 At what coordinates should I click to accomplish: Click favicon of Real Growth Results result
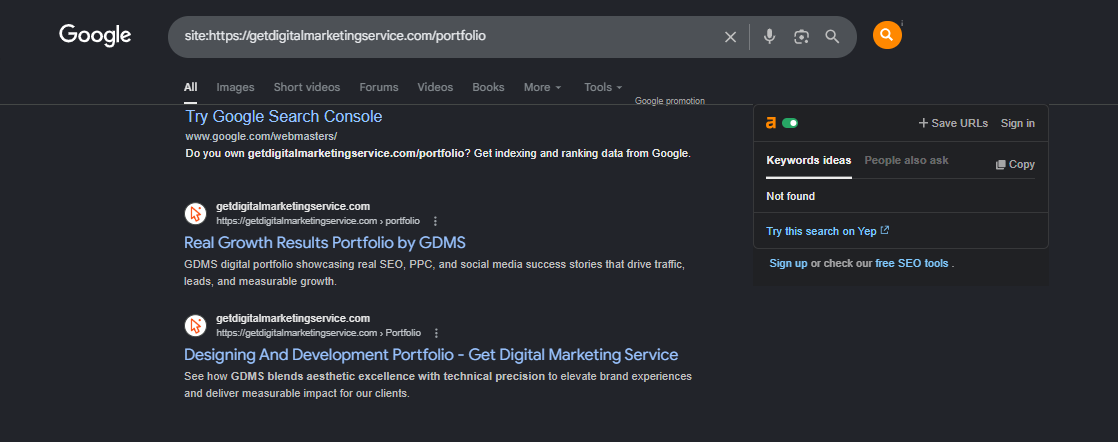tap(195, 213)
